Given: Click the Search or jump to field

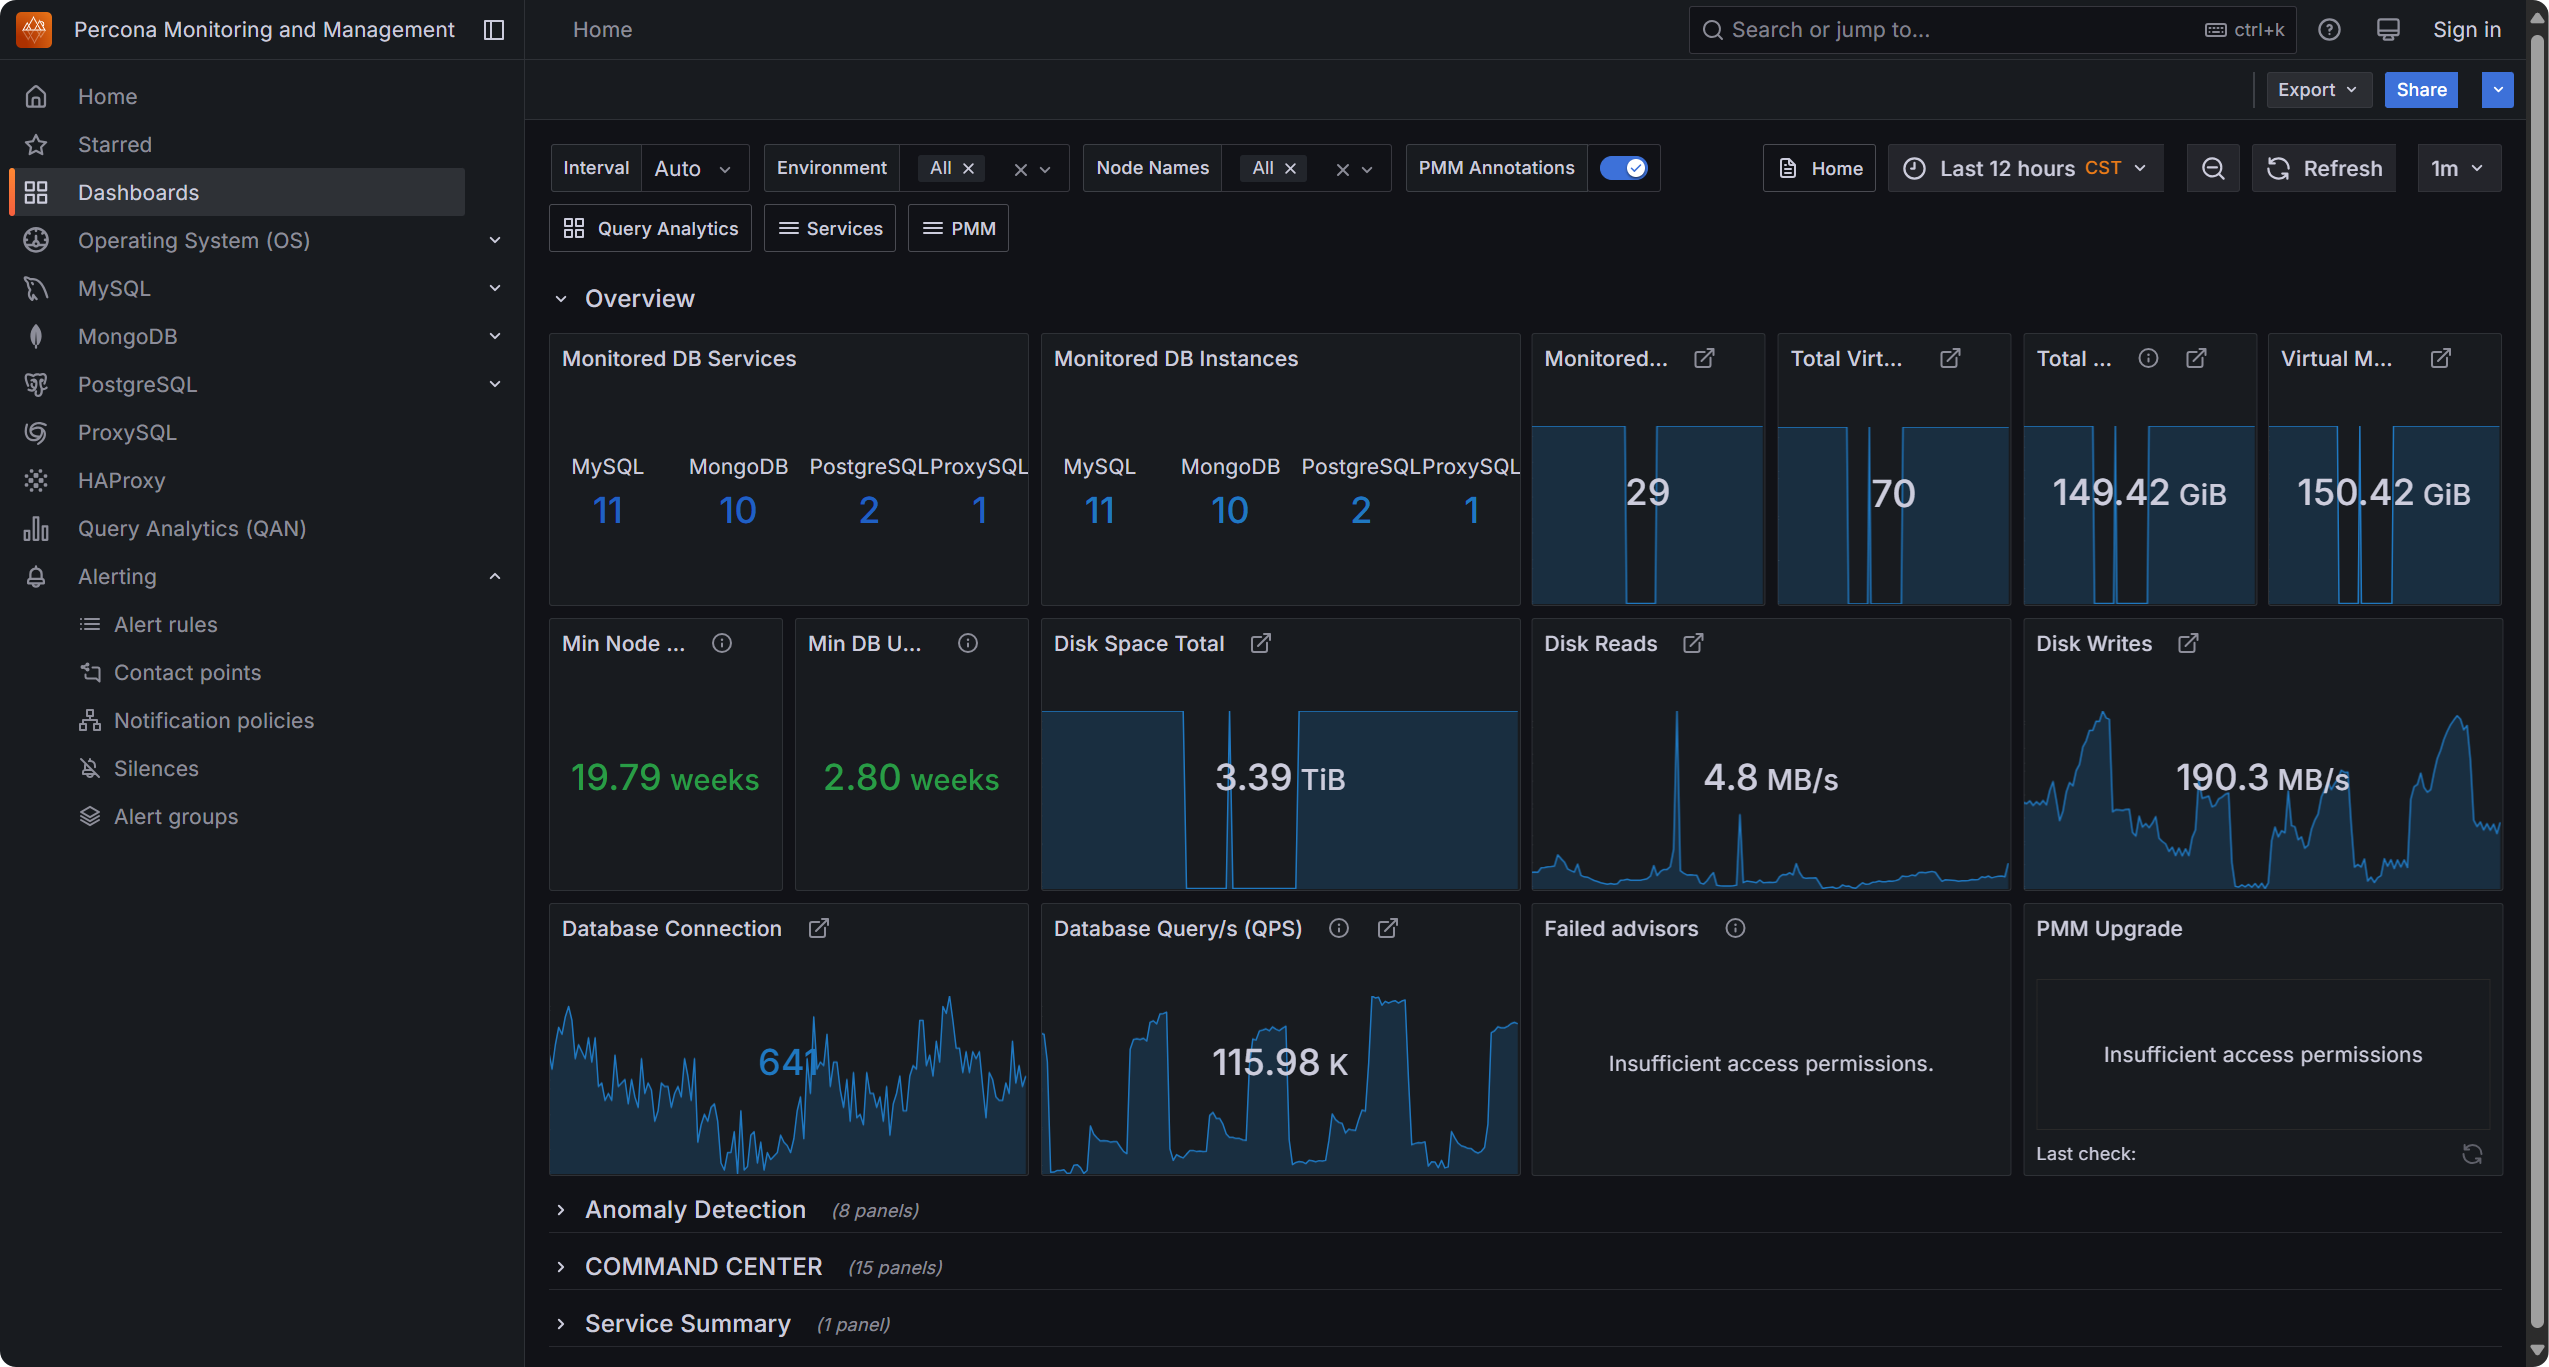Looking at the screenshot, I should [1992, 30].
